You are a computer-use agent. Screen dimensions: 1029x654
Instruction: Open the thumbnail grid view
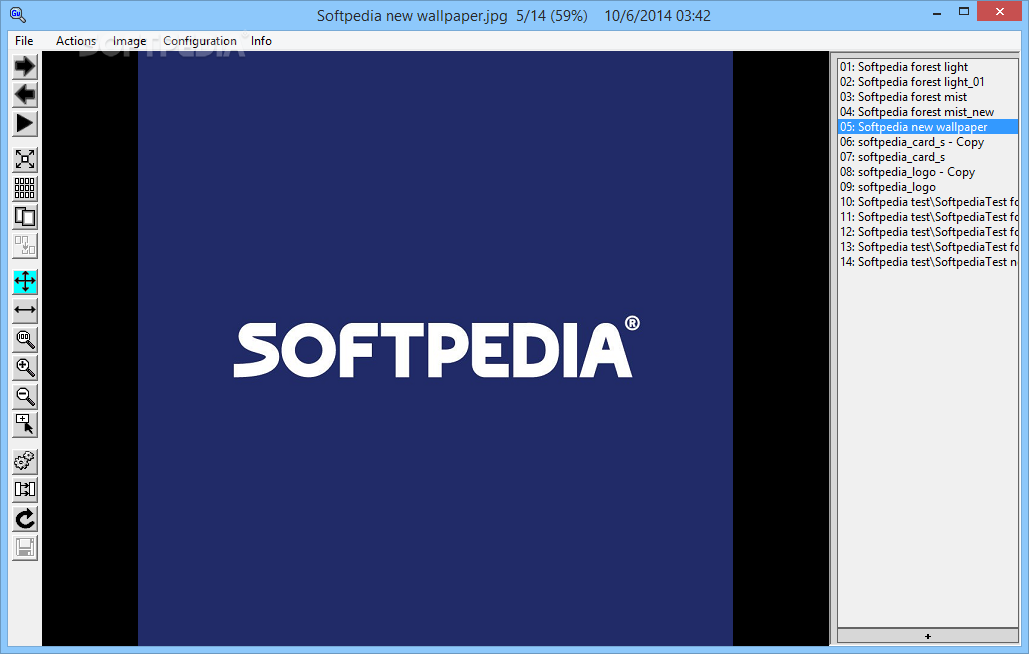pos(25,188)
